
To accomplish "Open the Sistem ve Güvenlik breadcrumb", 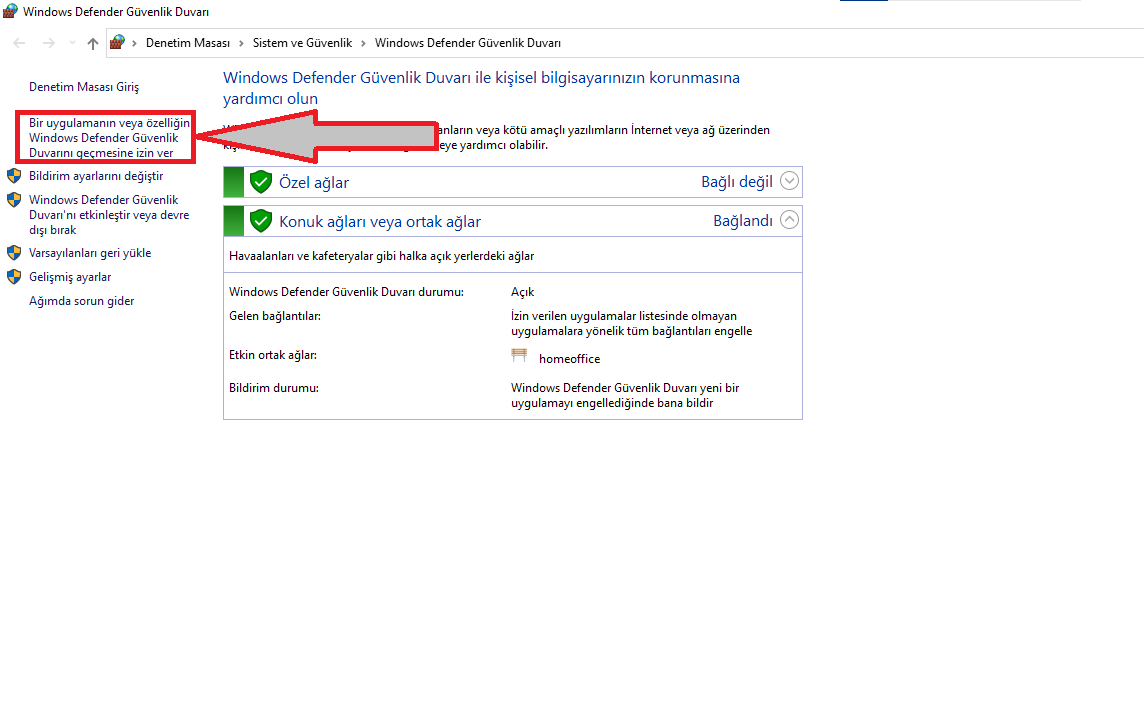I will (302, 43).
